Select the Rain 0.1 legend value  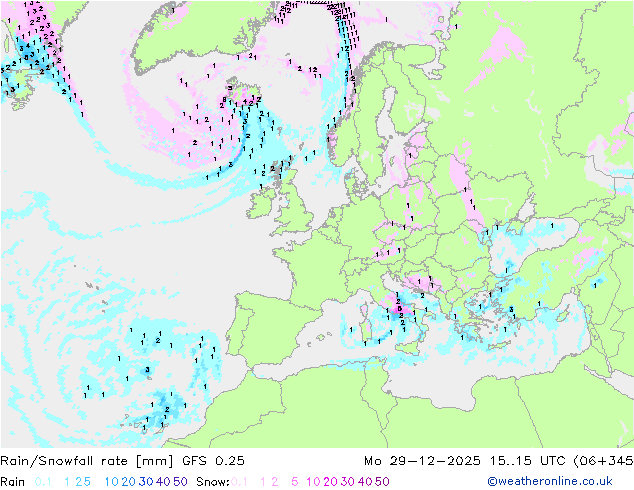coord(43,482)
